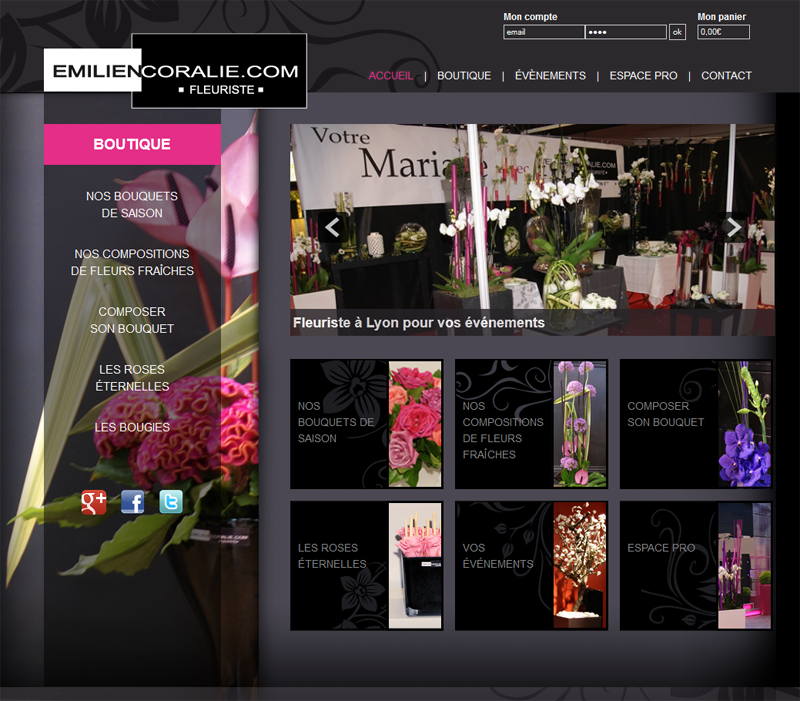Click the password input field
This screenshot has width=800, height=701.
(x=625, y=32)
